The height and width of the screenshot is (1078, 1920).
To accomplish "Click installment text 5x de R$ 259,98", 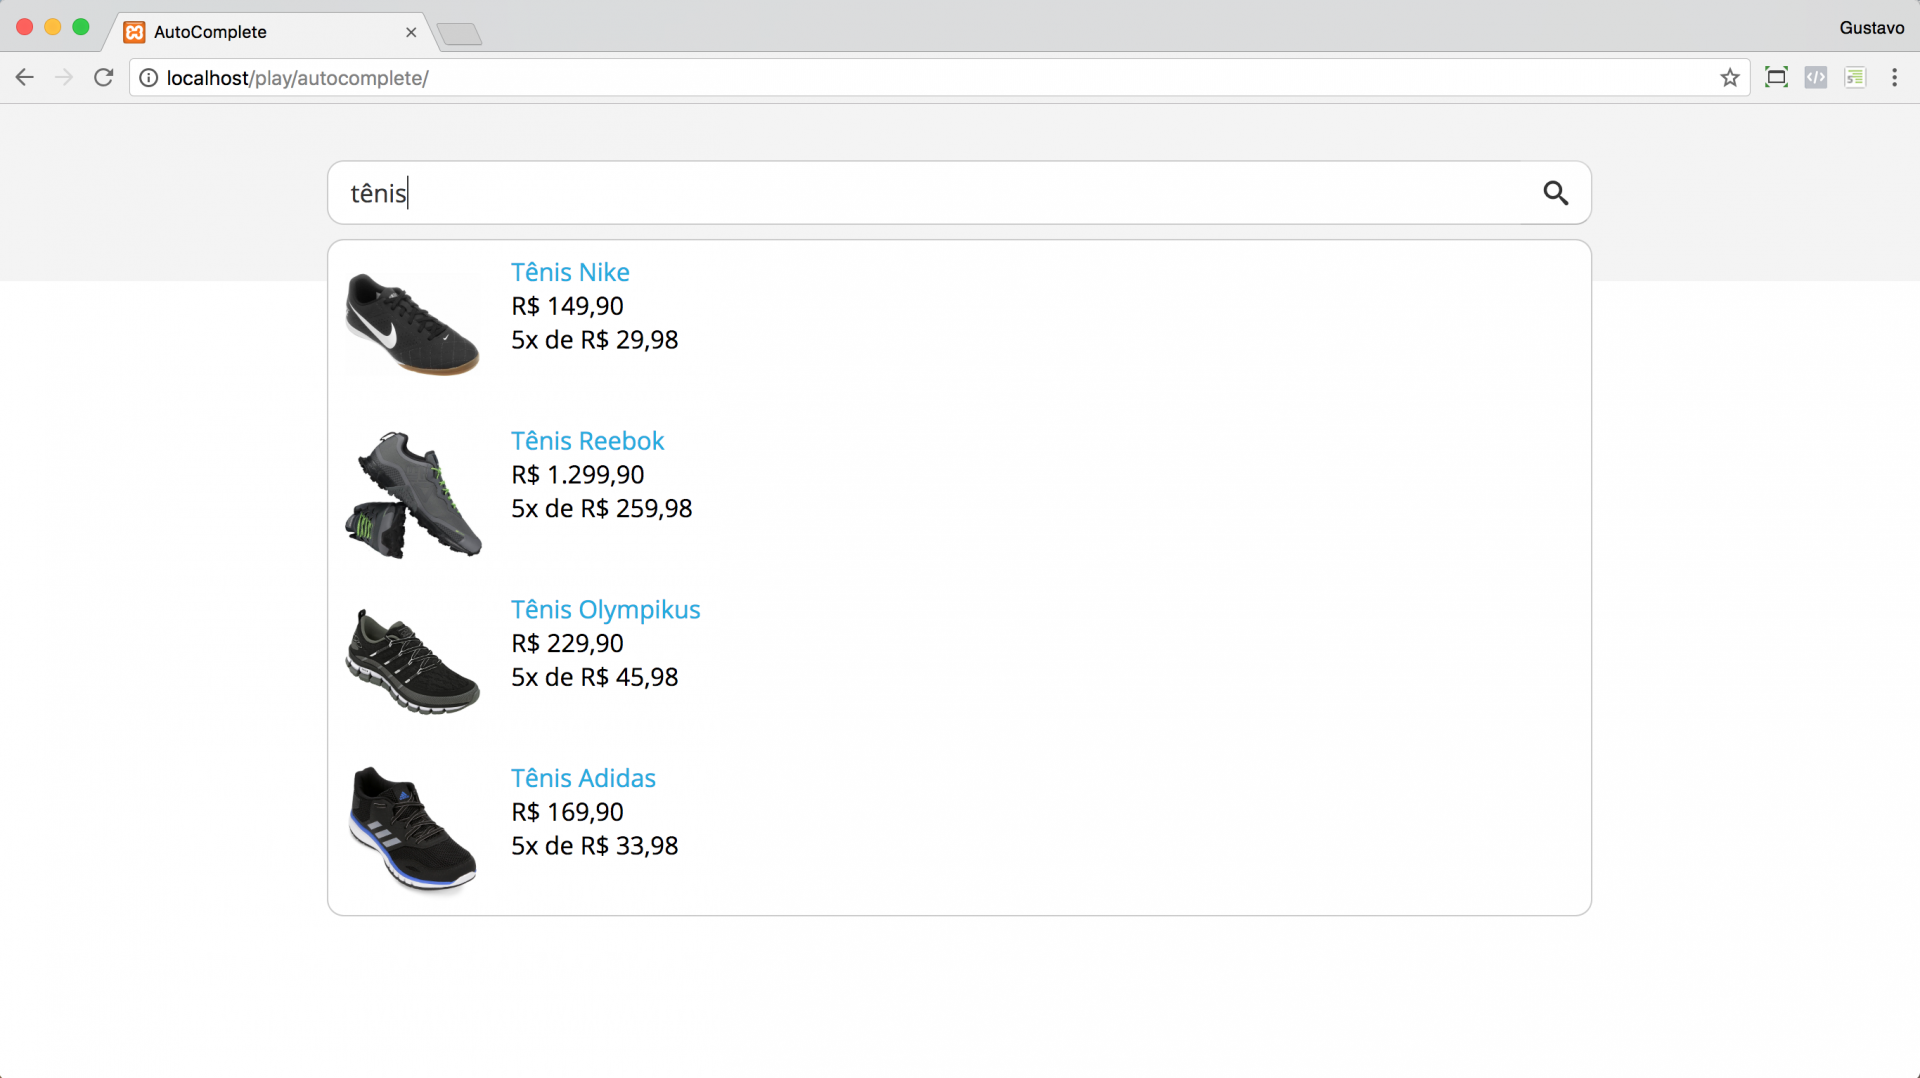I will (x=601, y=509).
